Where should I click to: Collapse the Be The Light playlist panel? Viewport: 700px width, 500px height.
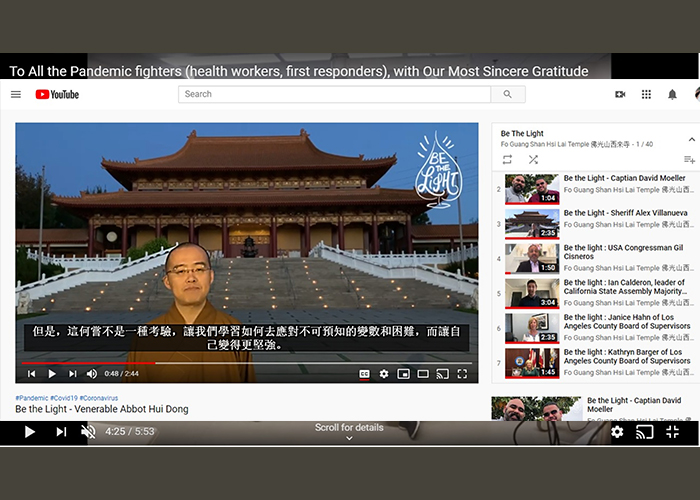pos(692,139)
